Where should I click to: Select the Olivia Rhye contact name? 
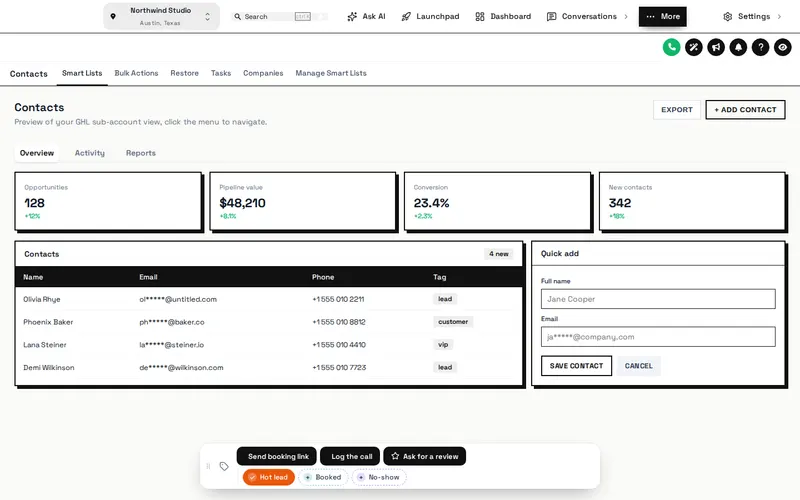[42, 299]
